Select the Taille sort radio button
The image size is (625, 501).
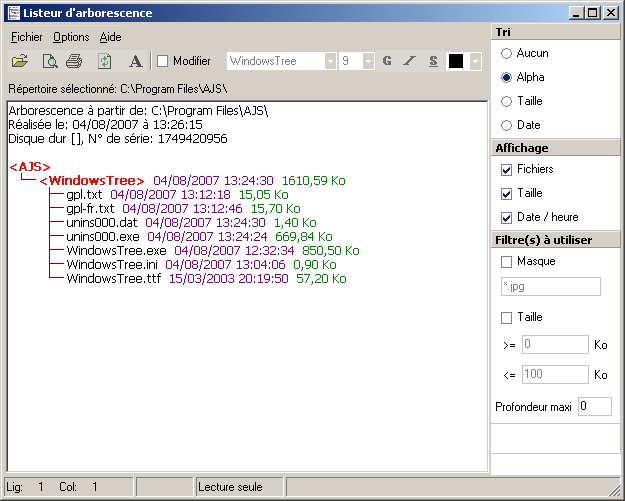point(507,101)
